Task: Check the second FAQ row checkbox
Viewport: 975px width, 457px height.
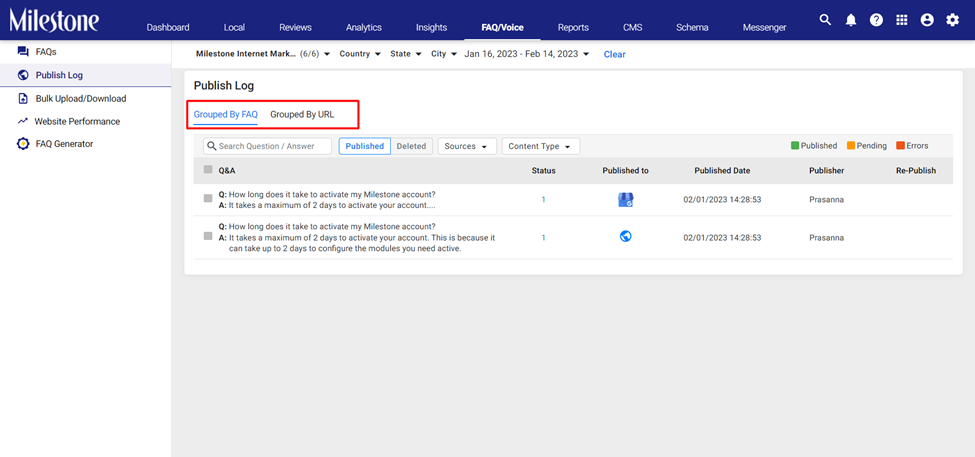Action: 208,236
